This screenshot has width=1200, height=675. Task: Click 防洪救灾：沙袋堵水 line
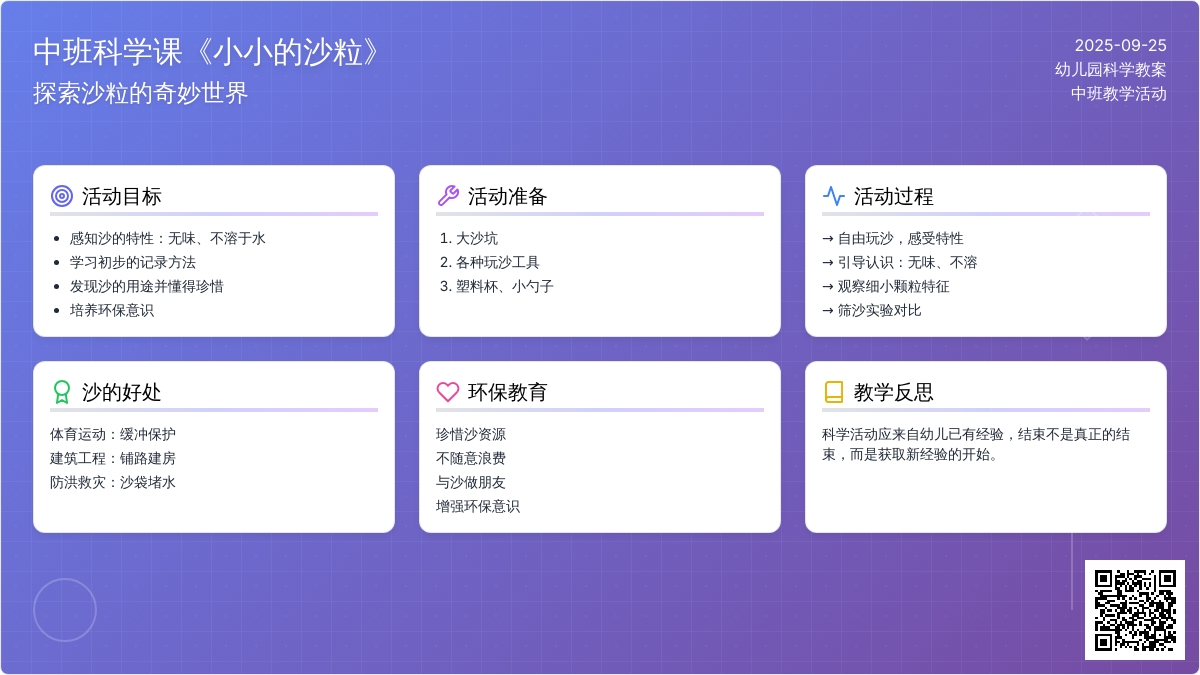(x=113, y=482)
